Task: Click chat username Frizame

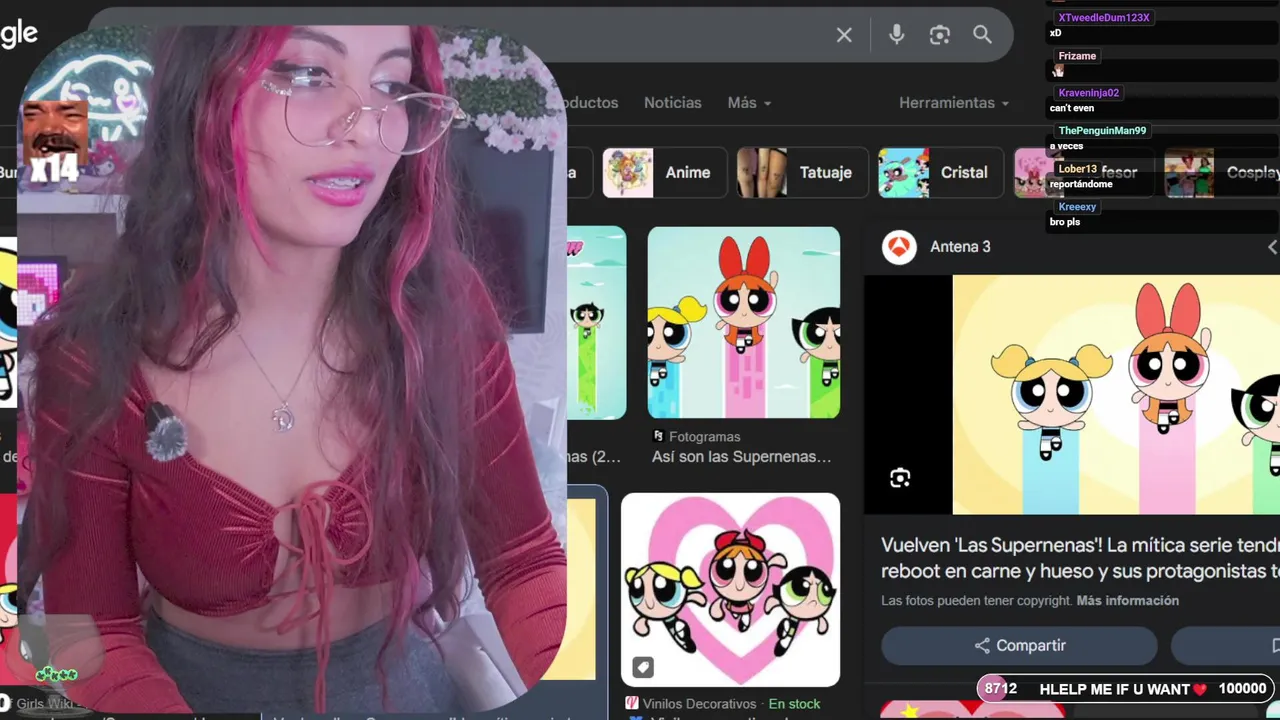Action: pyautogui.click(x=1077, y=56)
